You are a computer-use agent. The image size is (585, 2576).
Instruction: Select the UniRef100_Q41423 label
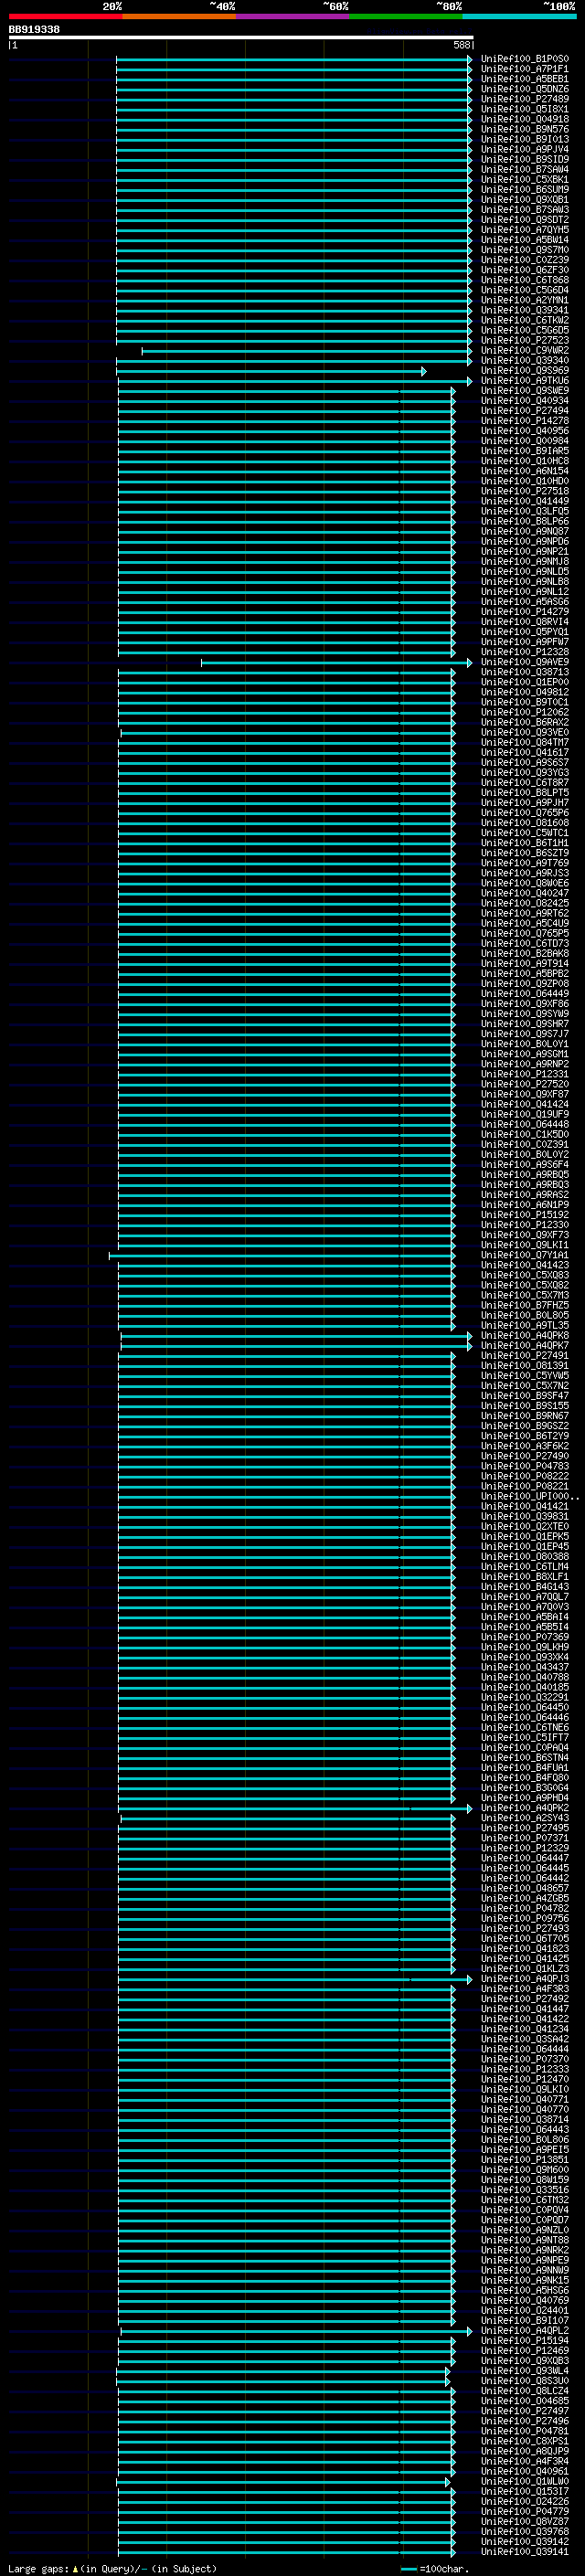click(524, 1265)
